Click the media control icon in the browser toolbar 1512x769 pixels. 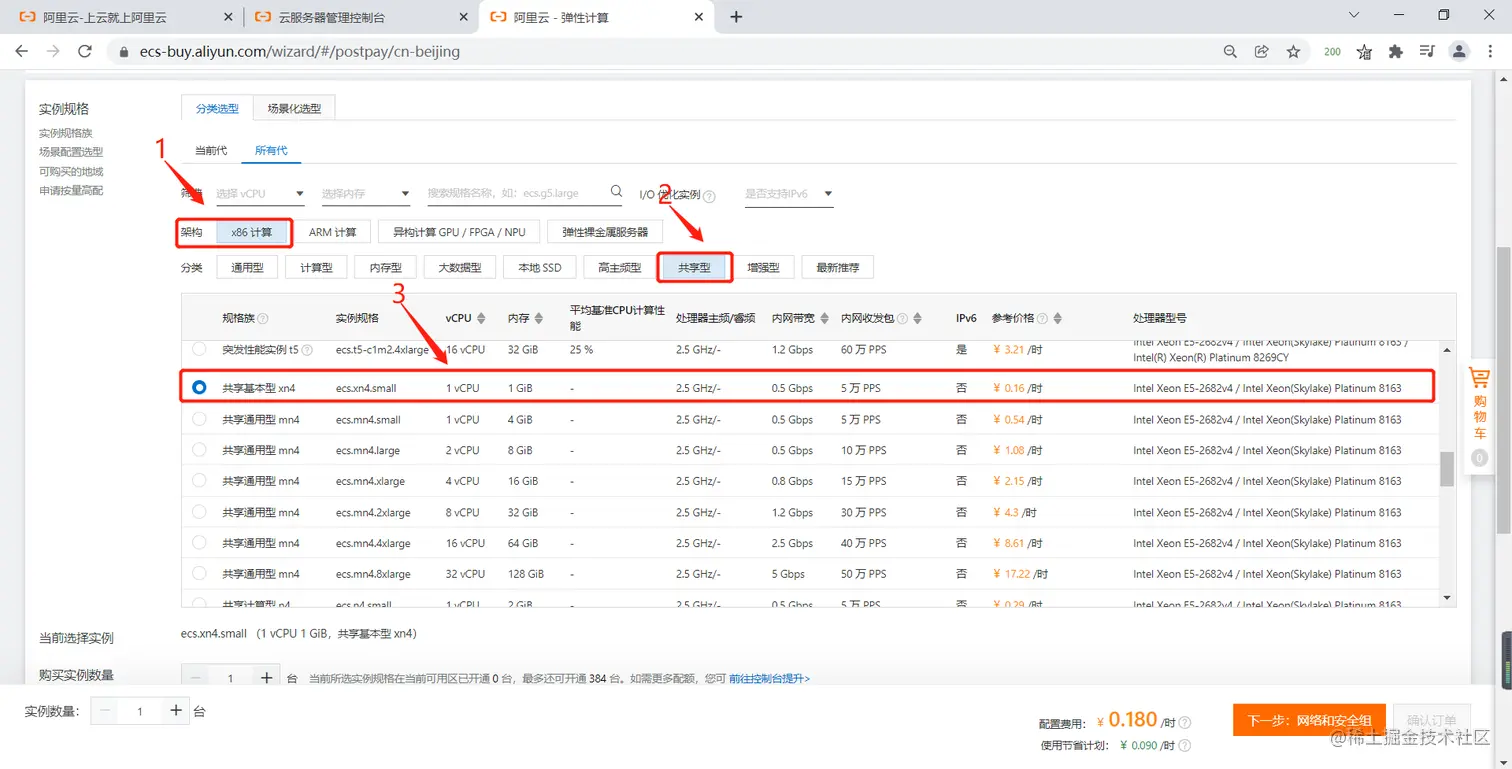[1427, 51]
